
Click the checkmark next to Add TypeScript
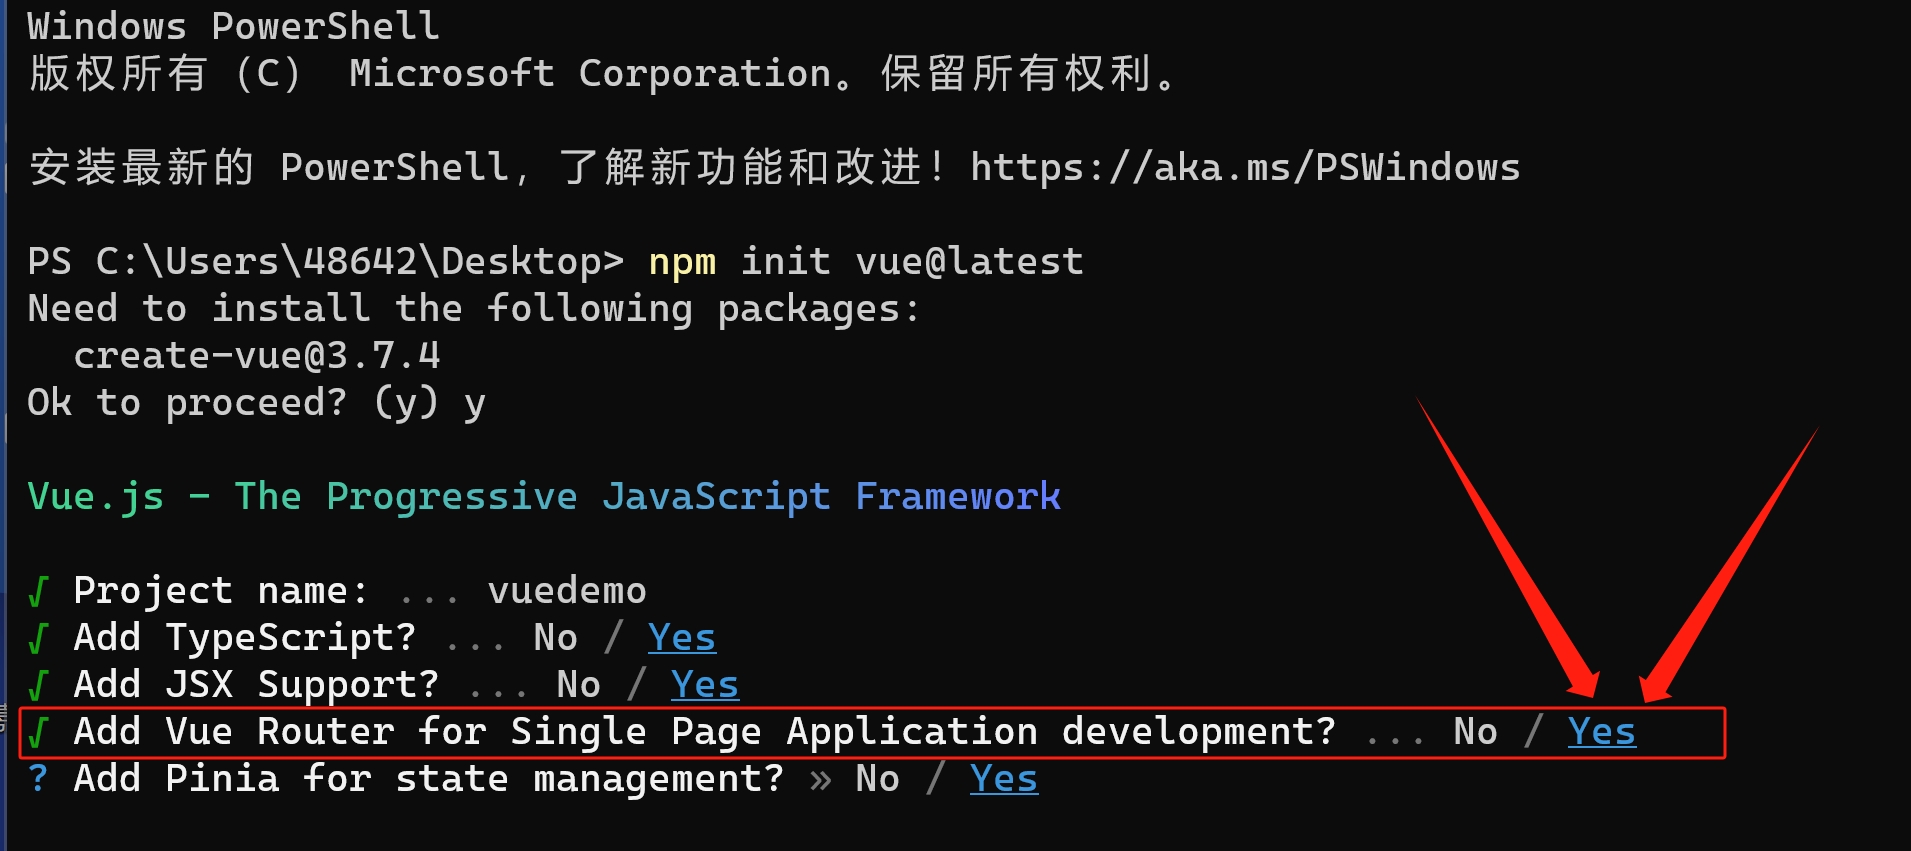(x=38, y=639)
